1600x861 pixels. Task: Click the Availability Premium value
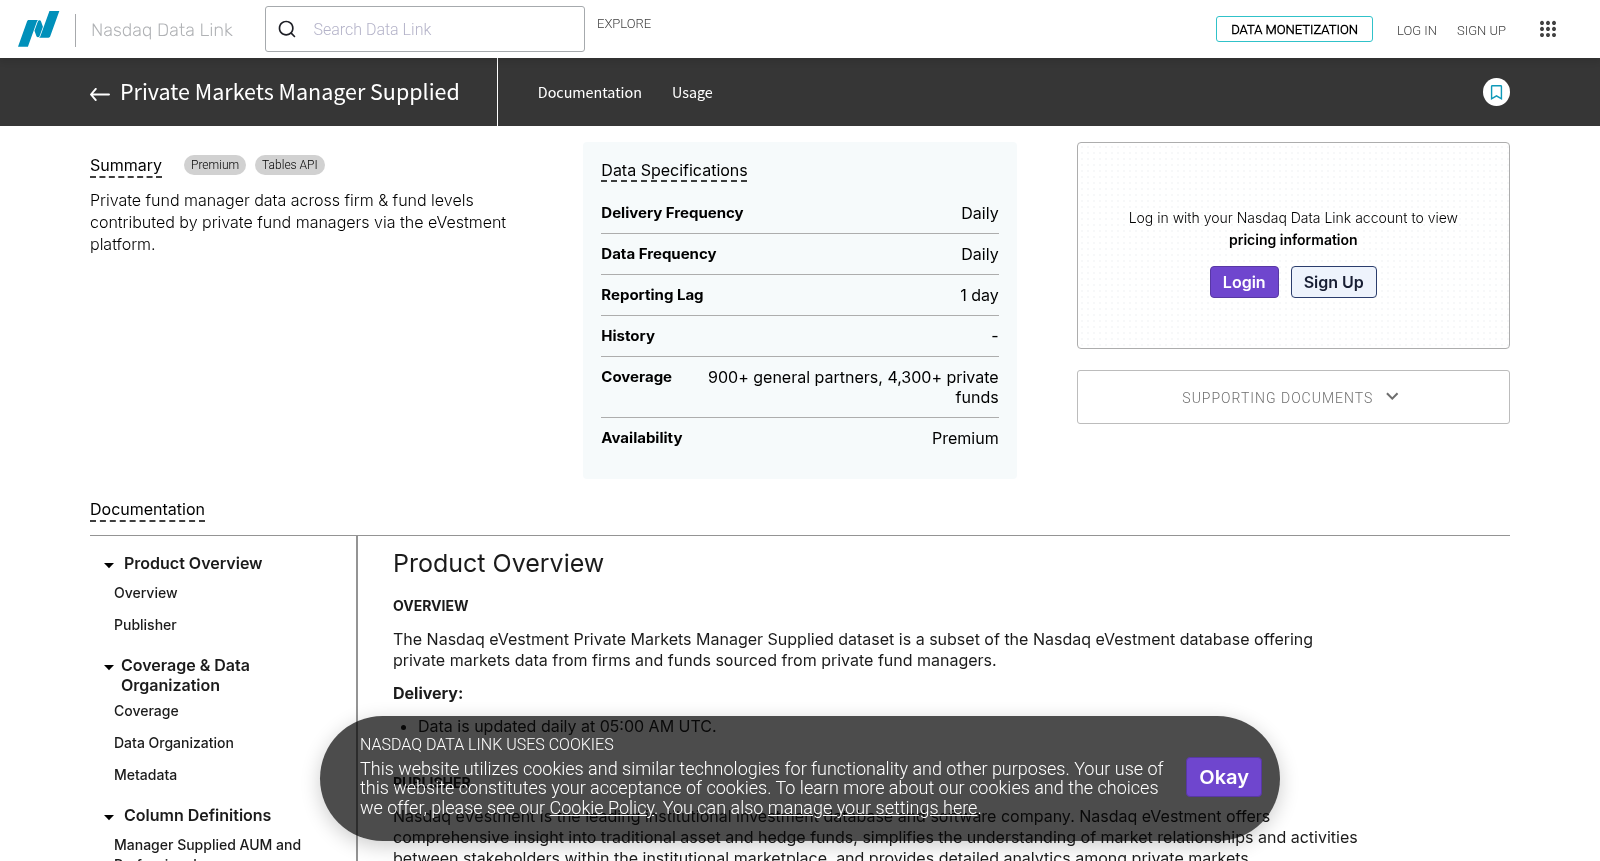[x=965, y=438]
